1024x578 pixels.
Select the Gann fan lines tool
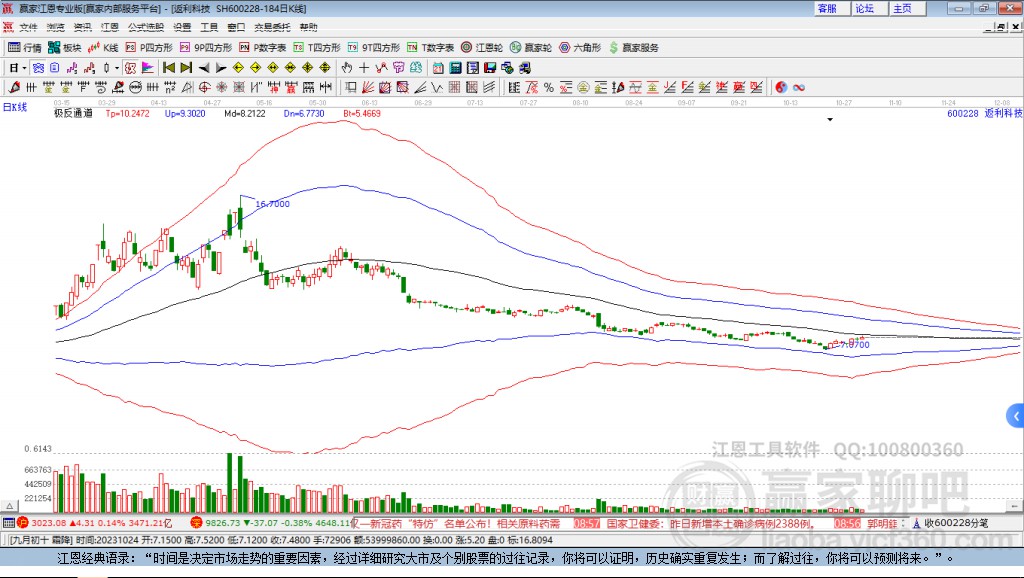click(x=368, y=88)
